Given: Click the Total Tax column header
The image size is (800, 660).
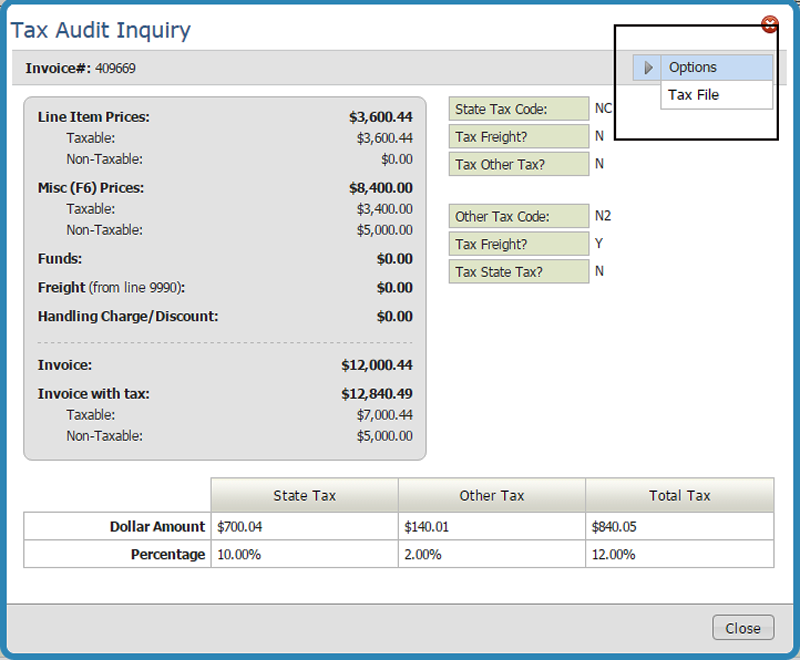Looking at the screenshot, I should pos(679,495).
